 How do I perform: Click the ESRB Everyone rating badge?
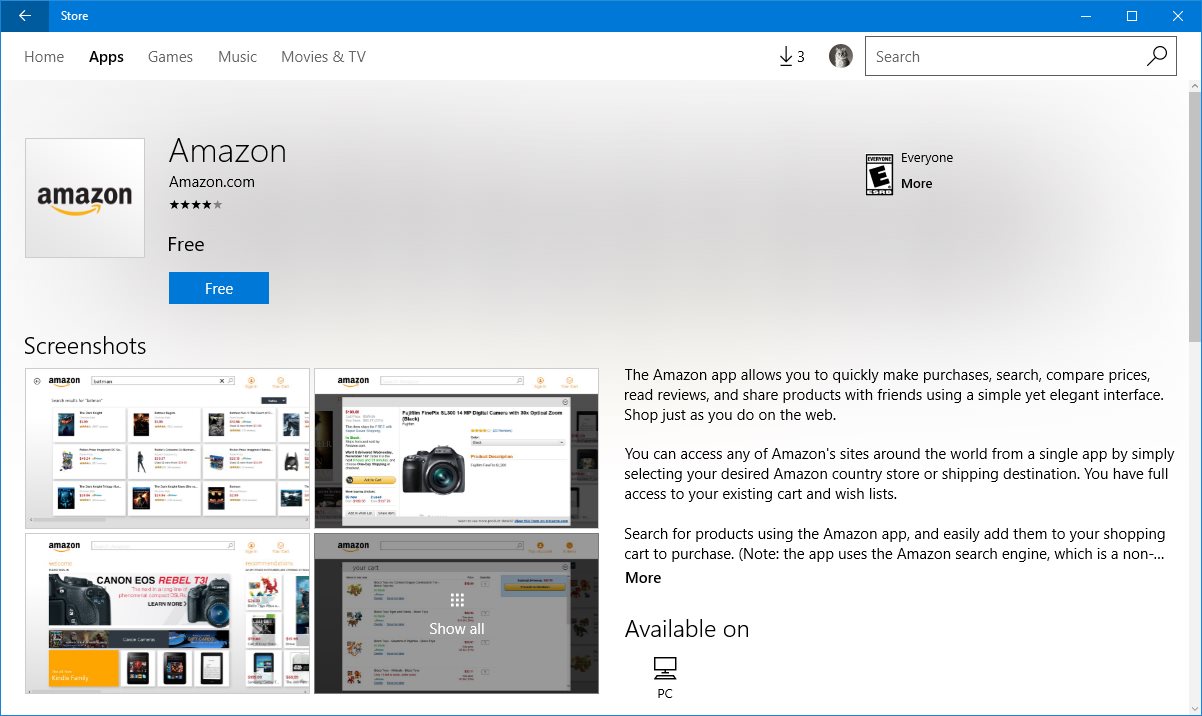click(879, 174)
